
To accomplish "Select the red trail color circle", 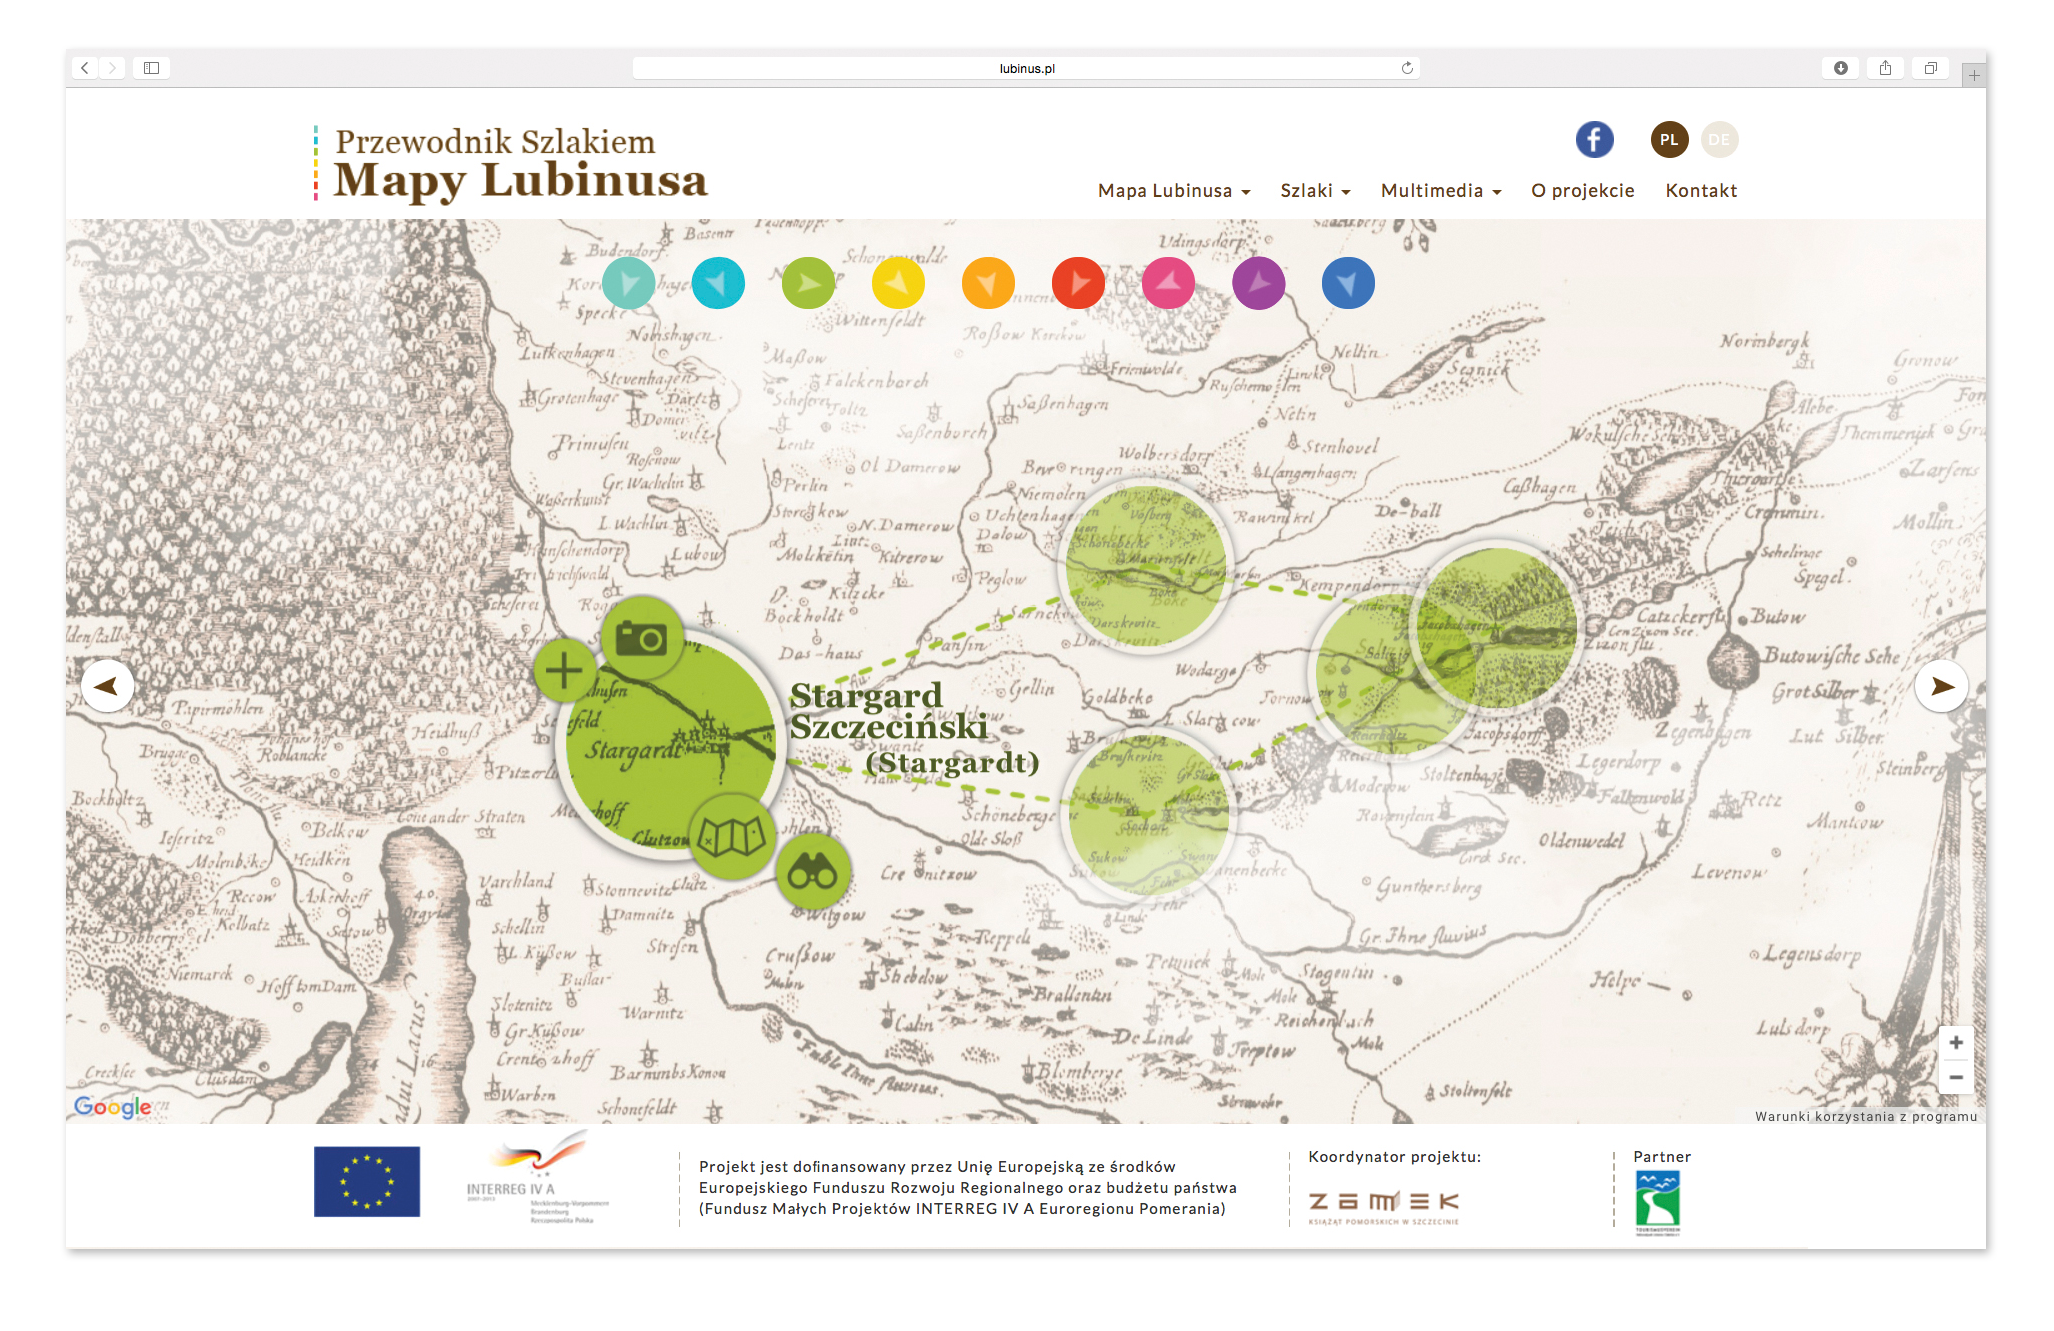I will (1078, 284).
